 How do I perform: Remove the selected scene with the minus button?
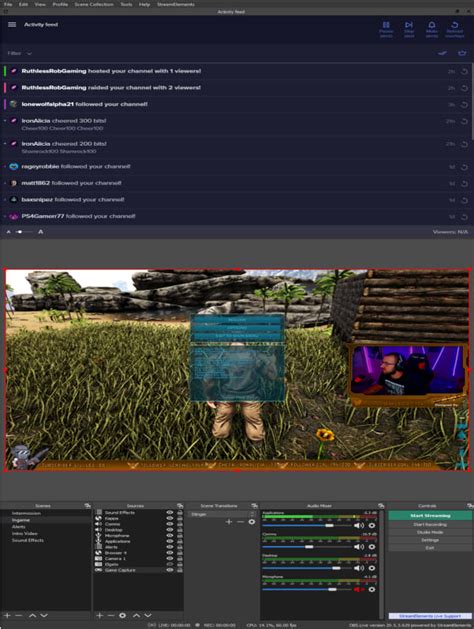point(18,615)
